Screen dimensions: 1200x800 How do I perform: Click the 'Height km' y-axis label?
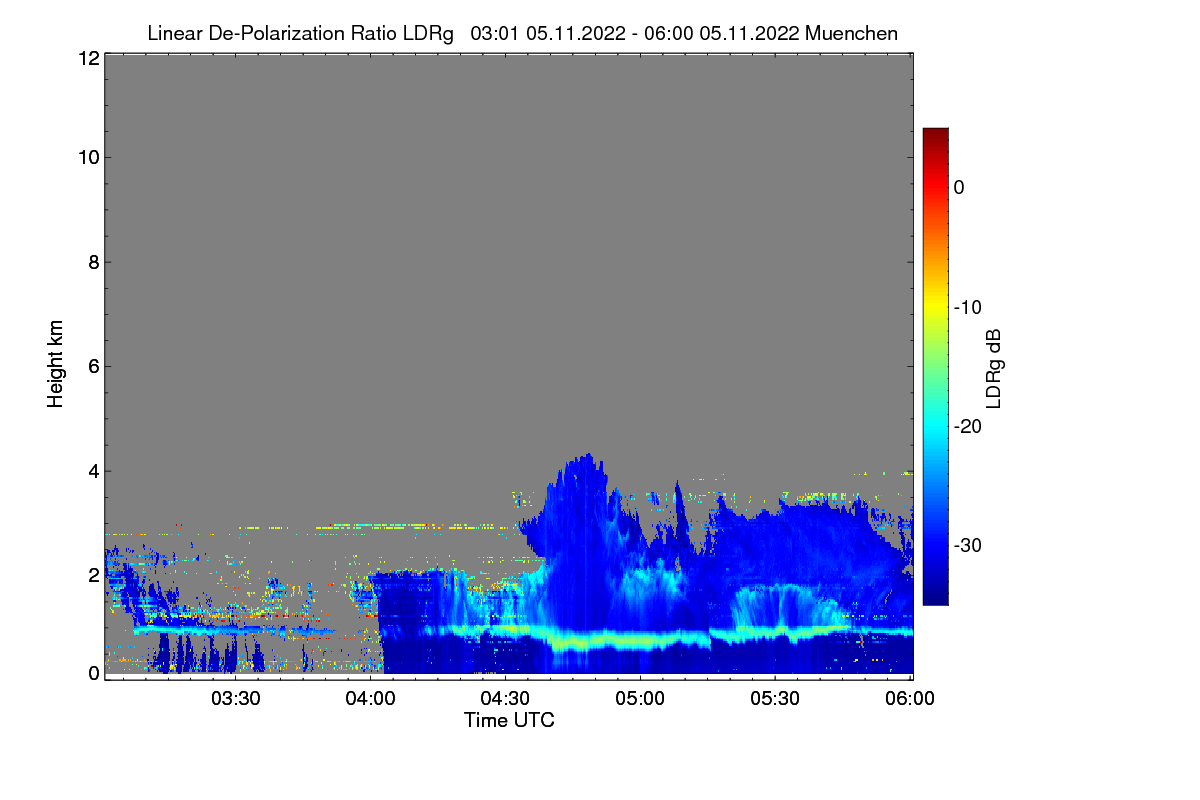coord(55,364)
